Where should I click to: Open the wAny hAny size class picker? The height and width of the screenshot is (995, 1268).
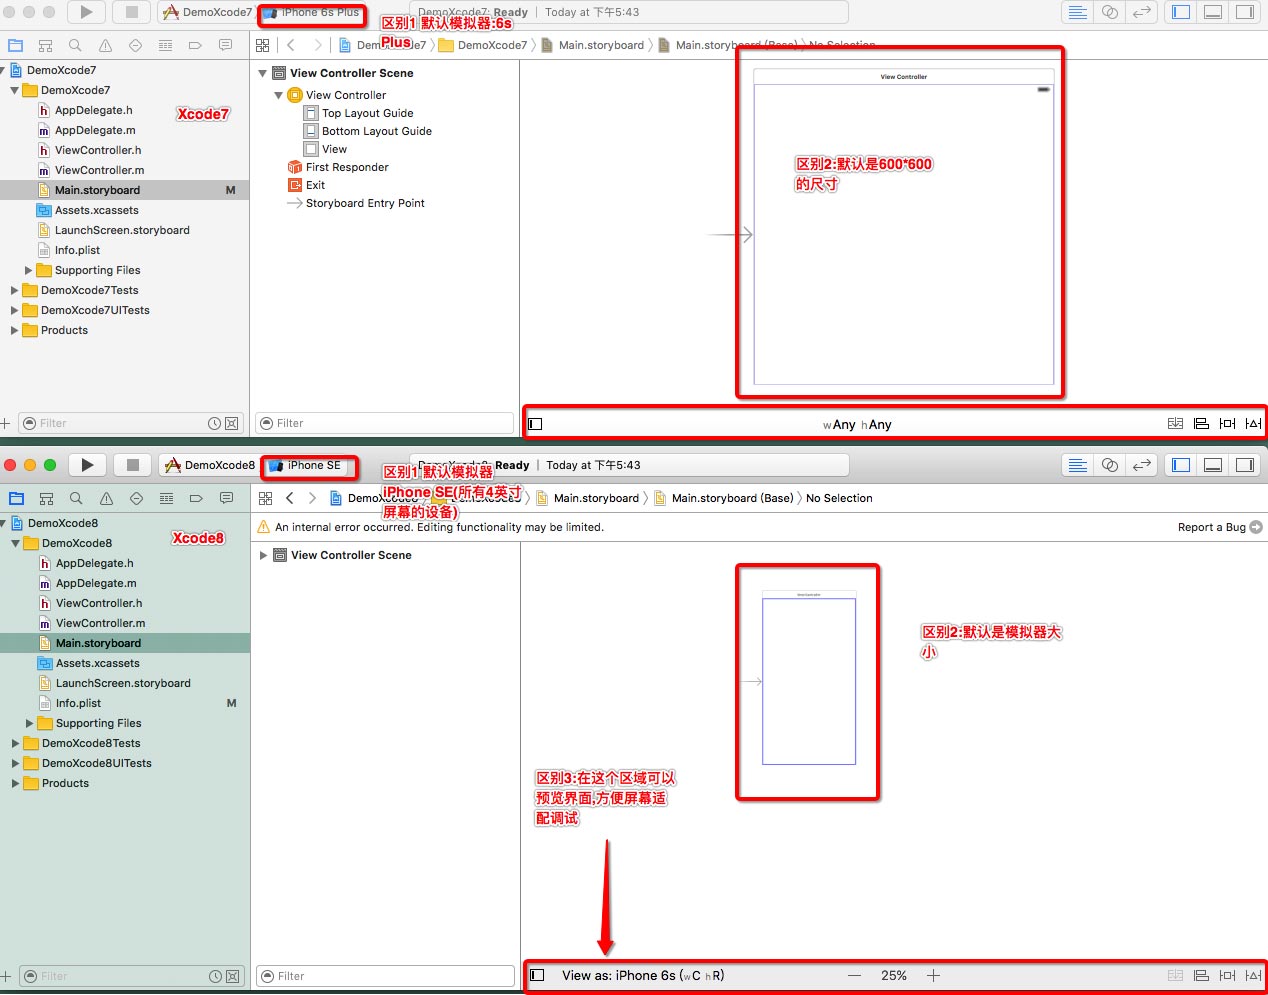[x=857, y=425]
